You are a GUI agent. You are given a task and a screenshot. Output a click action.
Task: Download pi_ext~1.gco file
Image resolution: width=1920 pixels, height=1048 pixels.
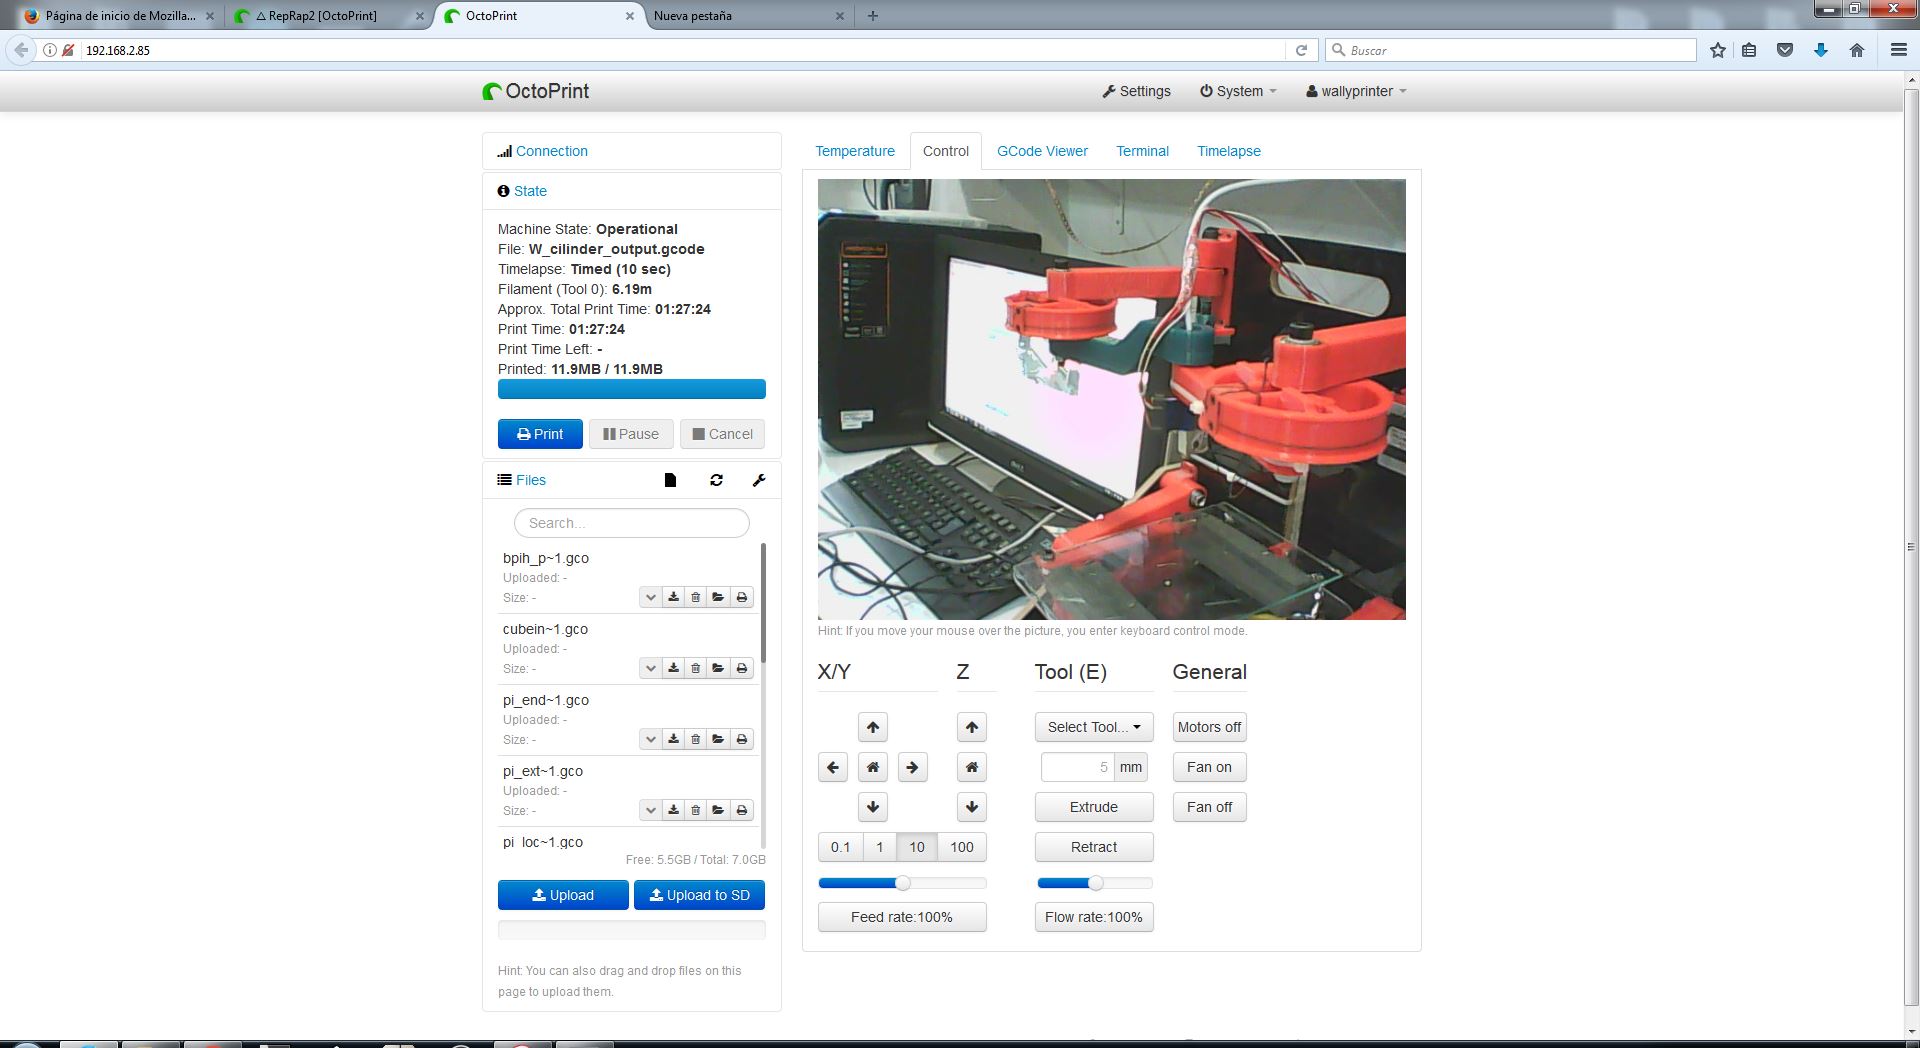point(673,810)
